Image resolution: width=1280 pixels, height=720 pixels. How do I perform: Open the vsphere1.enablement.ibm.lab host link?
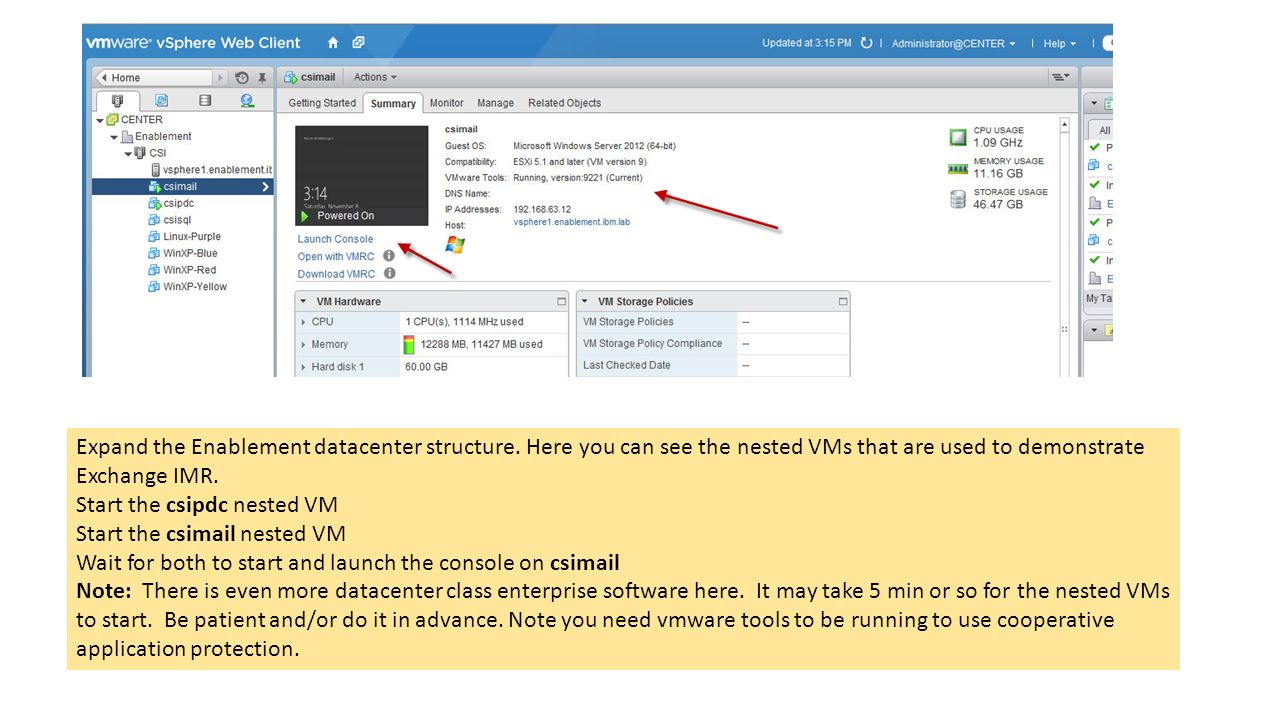pos(572,222)
